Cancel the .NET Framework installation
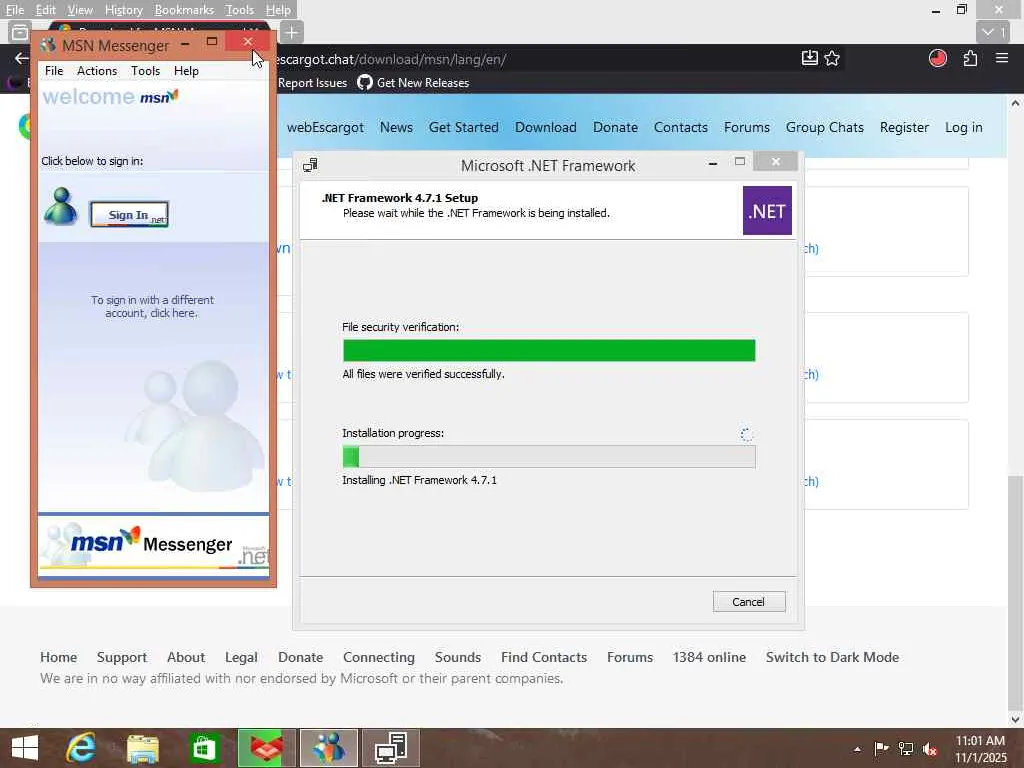The image size is (1024, 768). 748,601
